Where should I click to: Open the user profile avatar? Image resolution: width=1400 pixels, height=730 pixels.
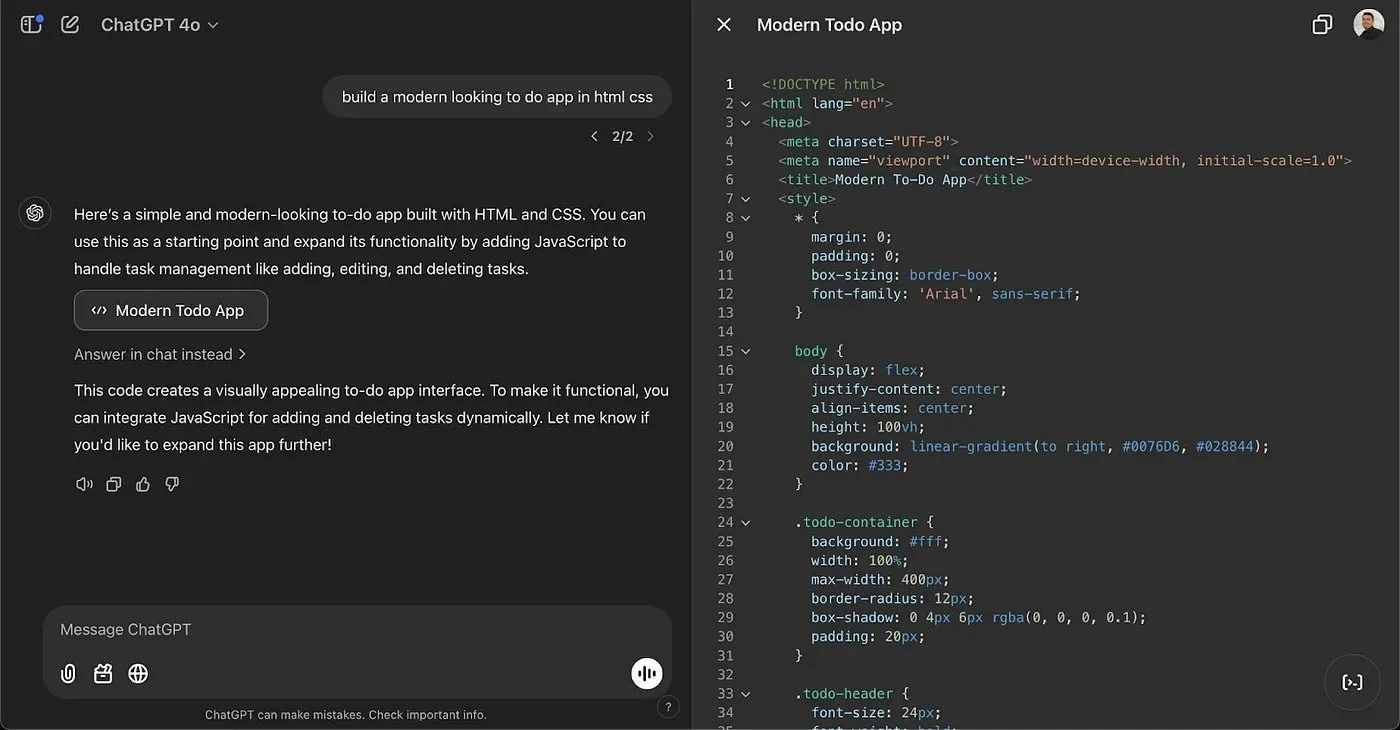pos(1369,25)
